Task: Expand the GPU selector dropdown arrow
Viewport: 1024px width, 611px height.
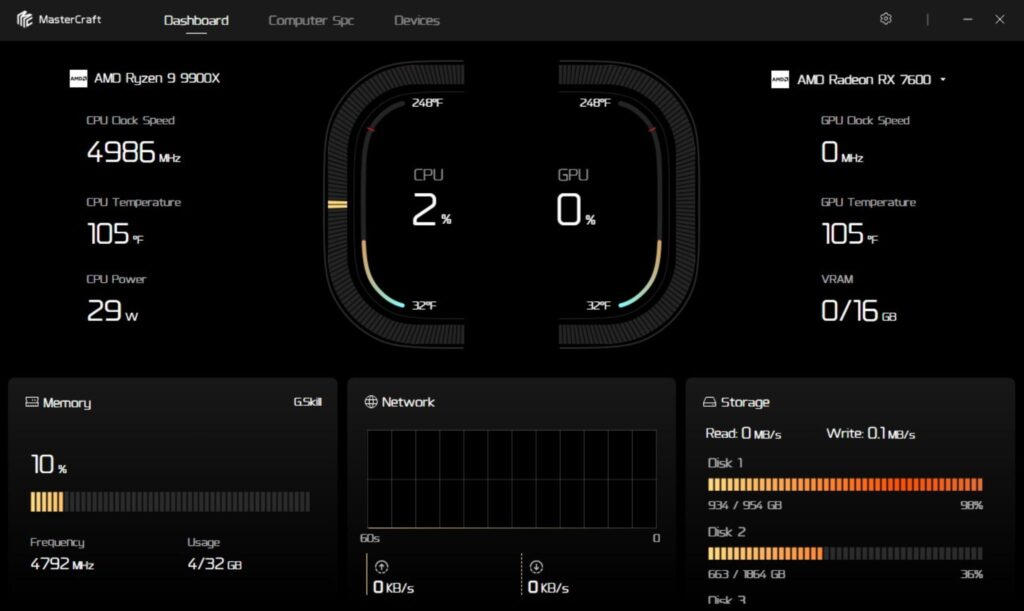Action: (x=943, y=80)
